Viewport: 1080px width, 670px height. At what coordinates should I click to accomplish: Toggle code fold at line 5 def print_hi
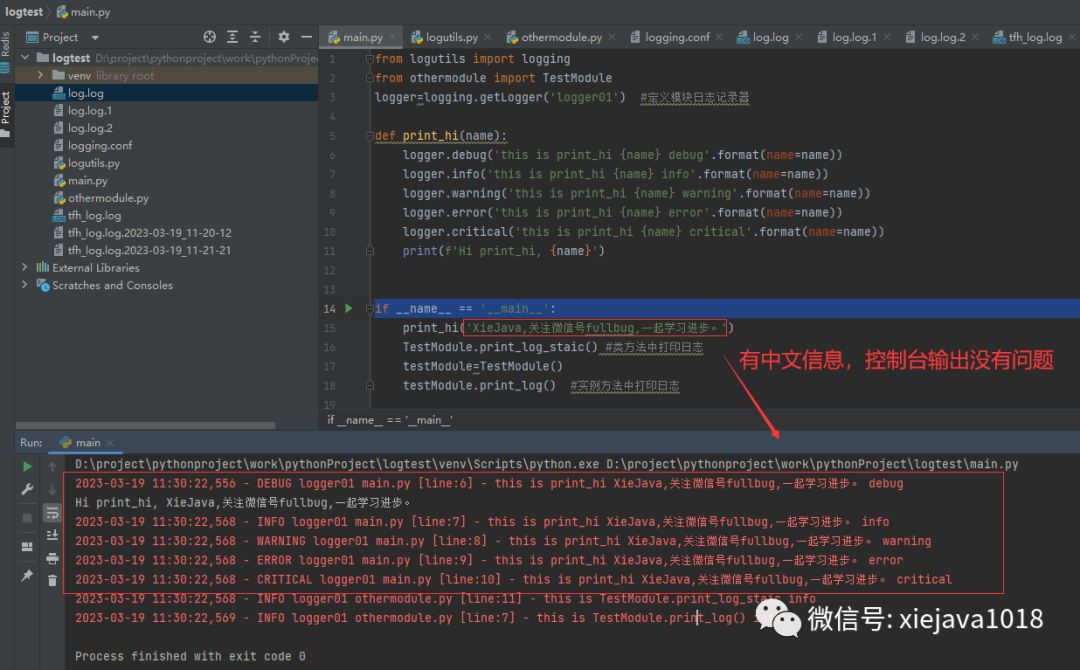pos(369,136)
